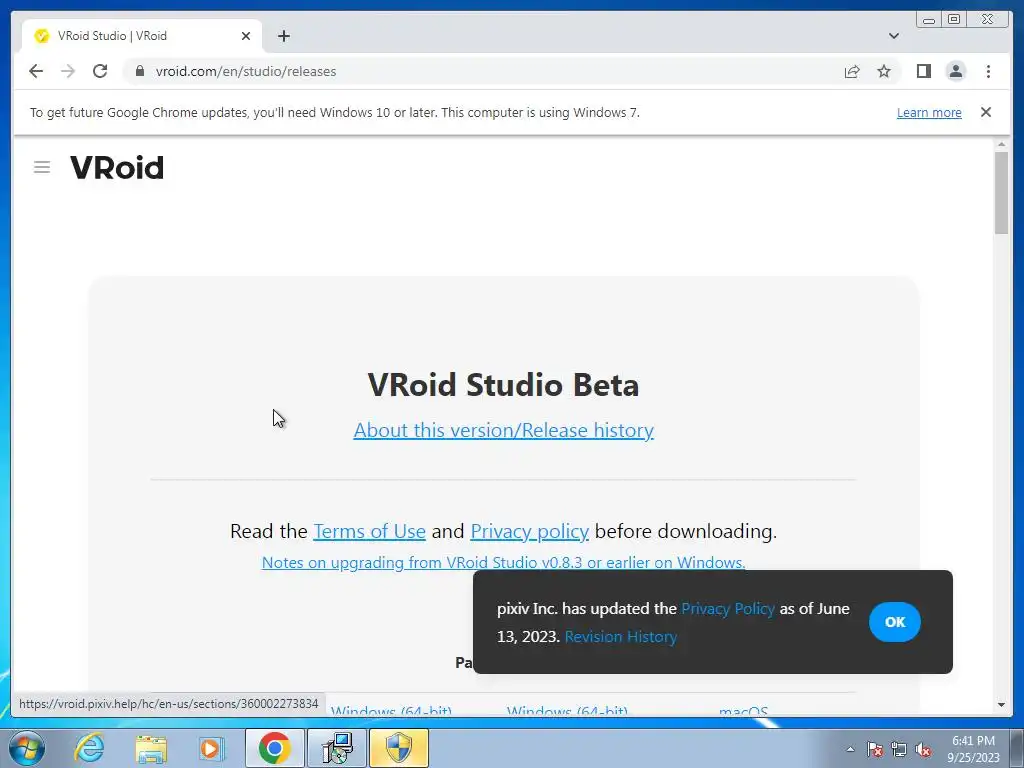Open the VRoid hamburger menu
Image resolution: width=1024 pixels, height=768 pixels.
point(42,167)
